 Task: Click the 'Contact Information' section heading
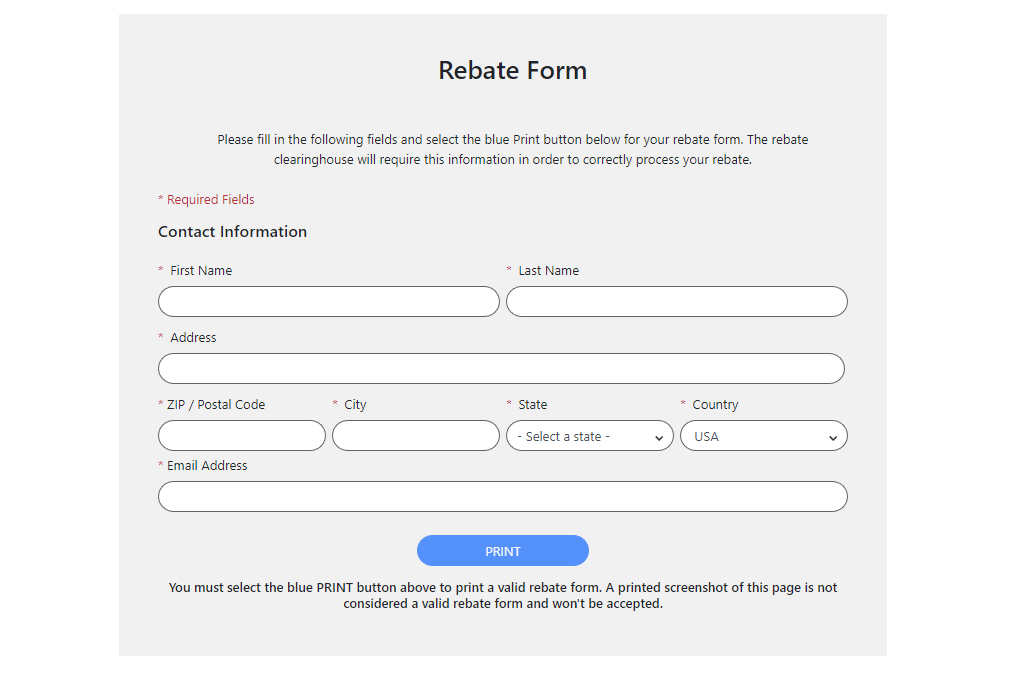click(x=232, y=232)
